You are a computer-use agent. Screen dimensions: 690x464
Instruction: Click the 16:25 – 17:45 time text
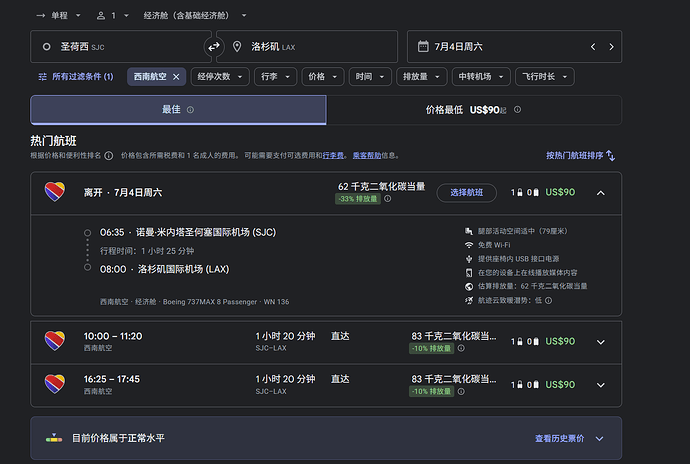coord(112,379)
